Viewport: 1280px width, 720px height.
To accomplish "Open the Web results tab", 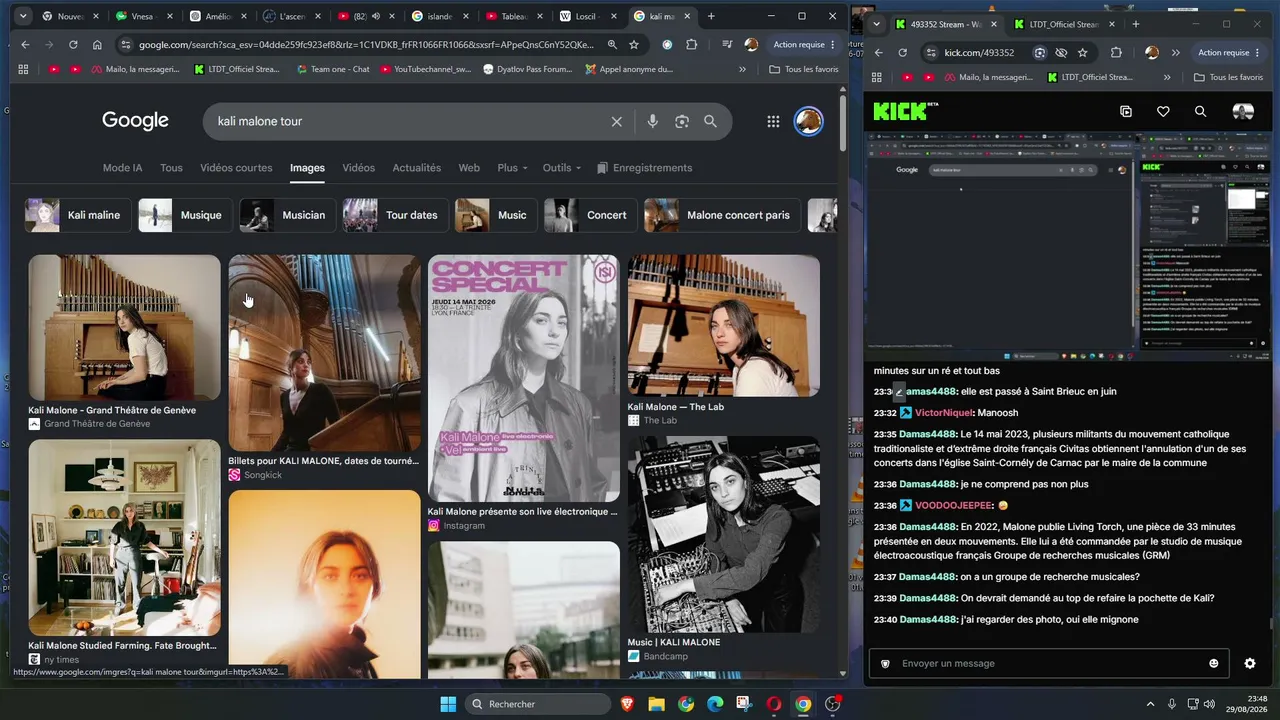I will (469, 168).
